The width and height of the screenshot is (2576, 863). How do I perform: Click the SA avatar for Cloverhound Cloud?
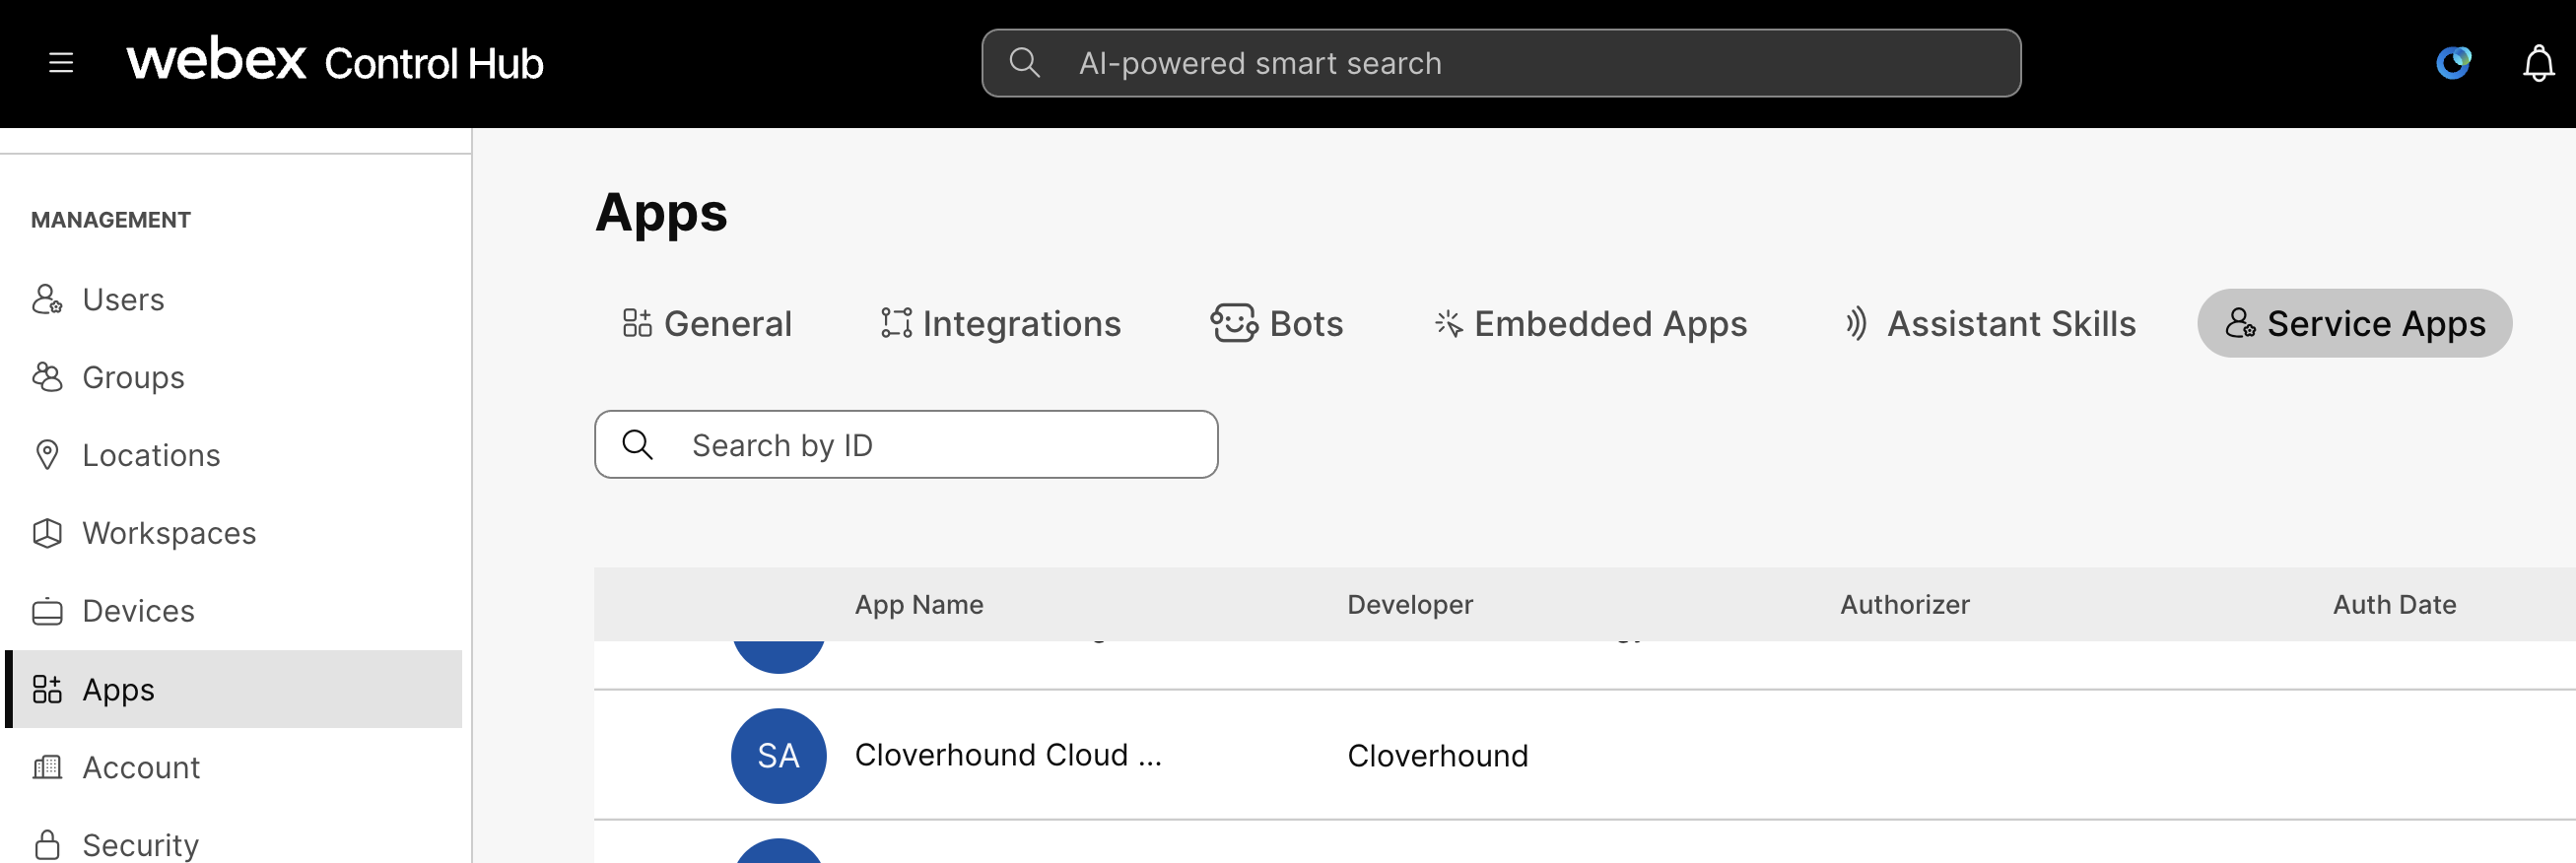coord(778,756)
